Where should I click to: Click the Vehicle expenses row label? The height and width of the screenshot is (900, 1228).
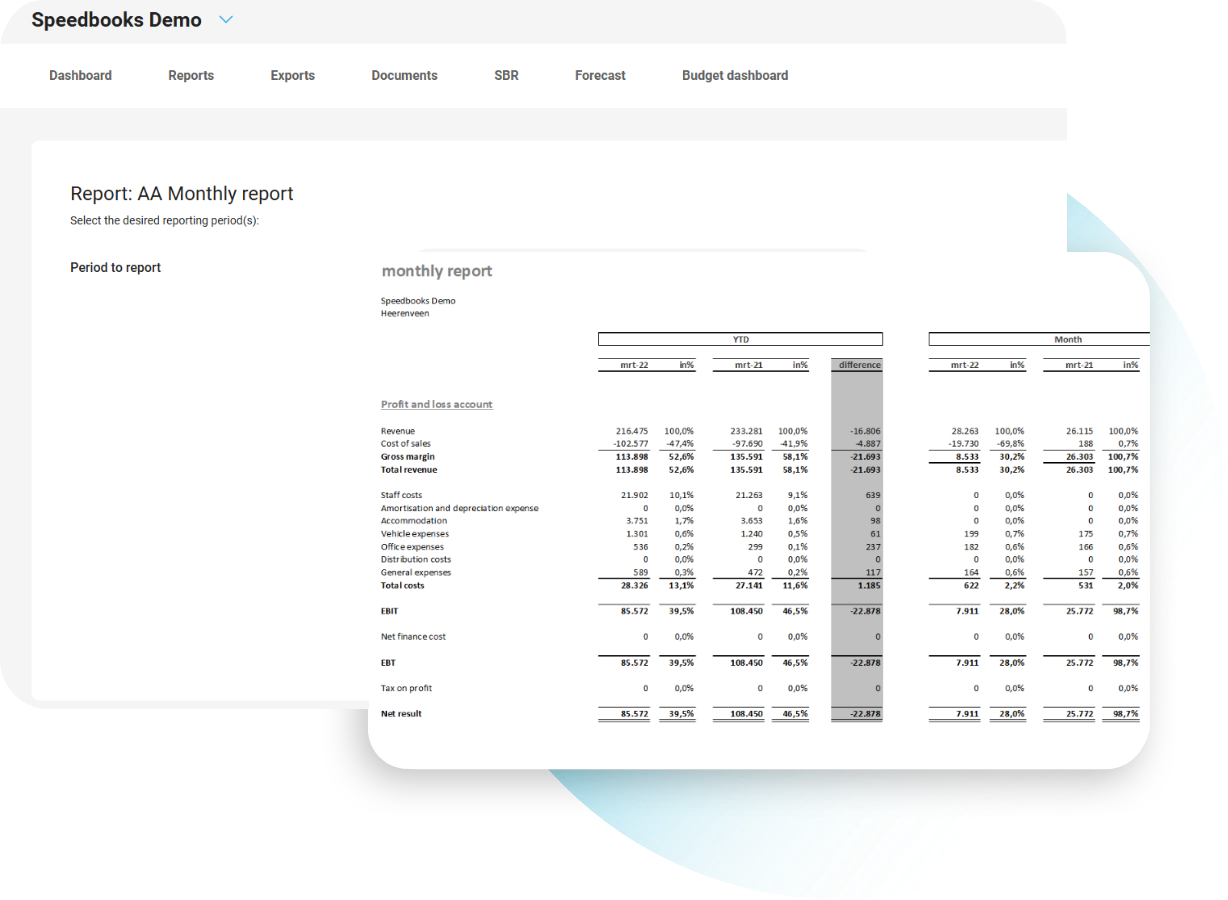tap(415, 534)
